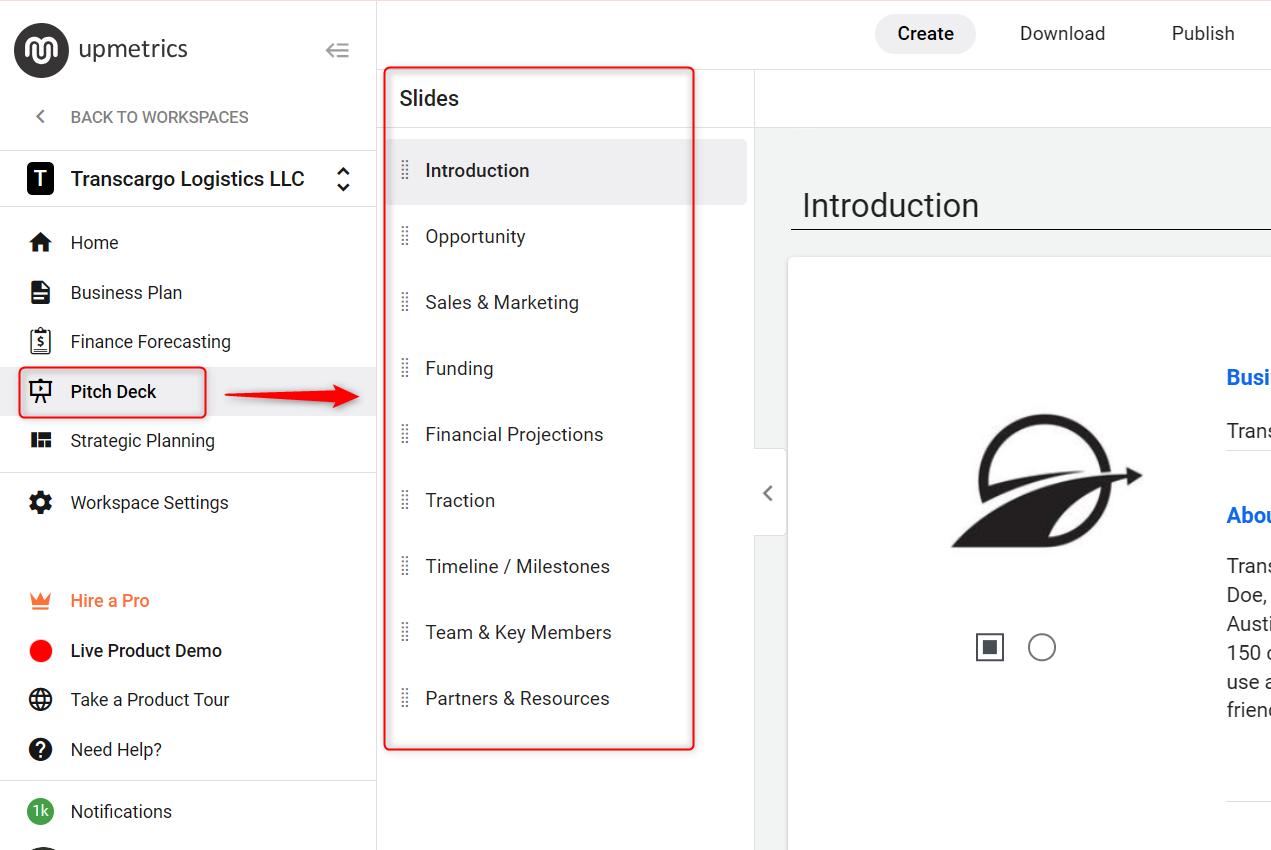Click the Workspace Settings gear icon
The width and height of the screenshot is (1271, 850).
(x=40, y=502)
